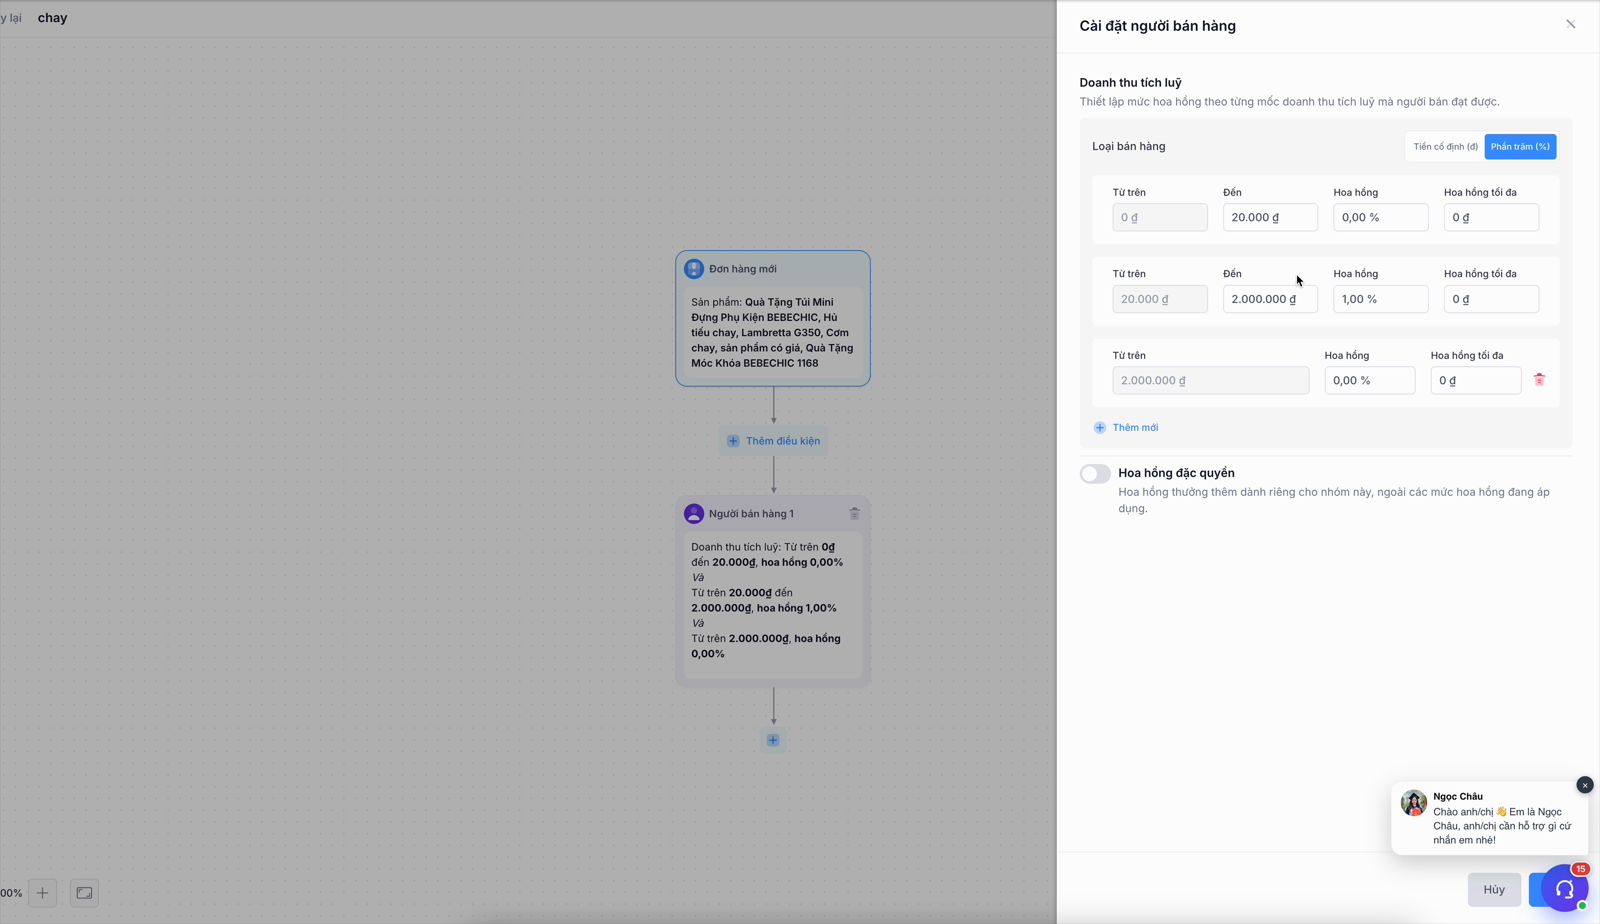Image resolution: width=1600 pixels, height=924 pixels.
Task: Edit first tier Đến field 20.000 ₫
Action: pyautogui.click(x=1270, y=217)
